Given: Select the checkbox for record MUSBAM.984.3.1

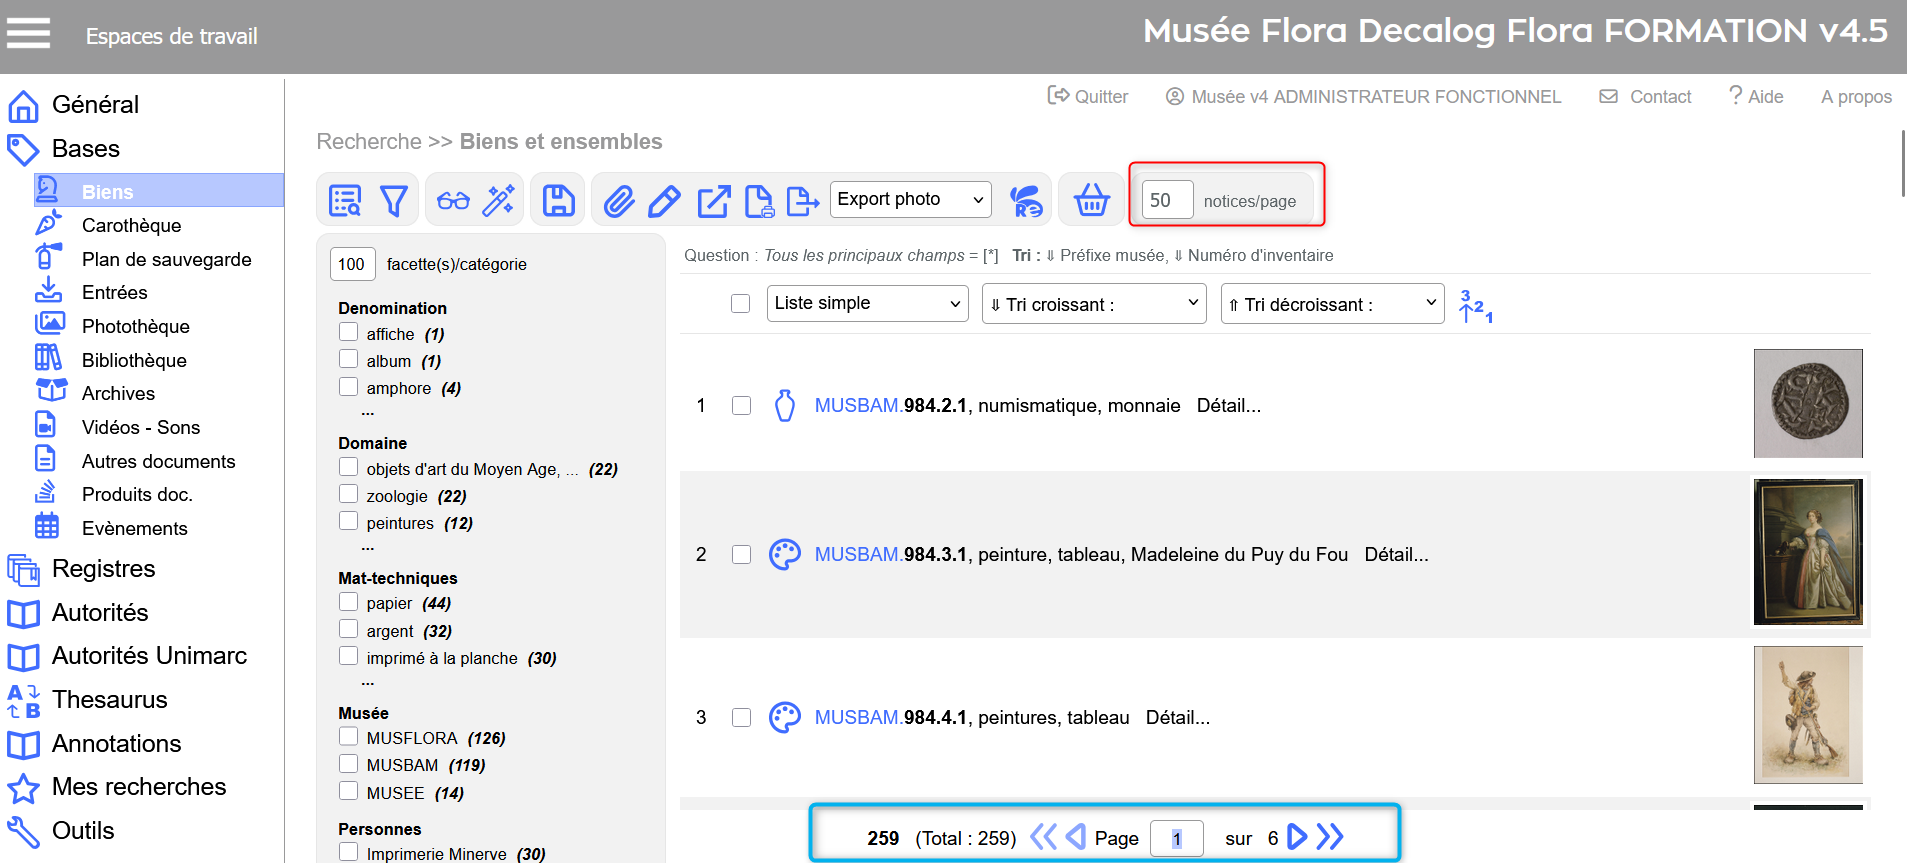Looking at the screenshot, I should [x=741, y=554].
